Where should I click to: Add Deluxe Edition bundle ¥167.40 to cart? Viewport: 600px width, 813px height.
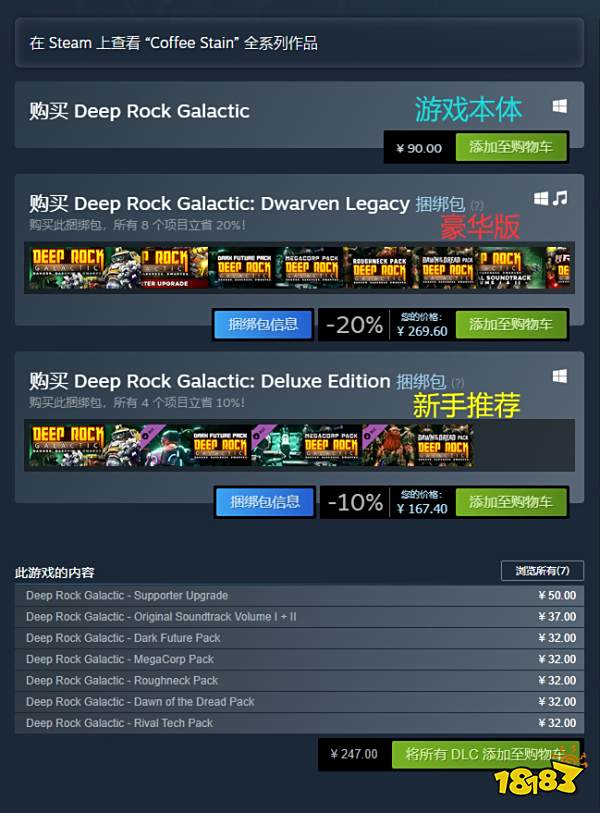[x=511, y=502]
